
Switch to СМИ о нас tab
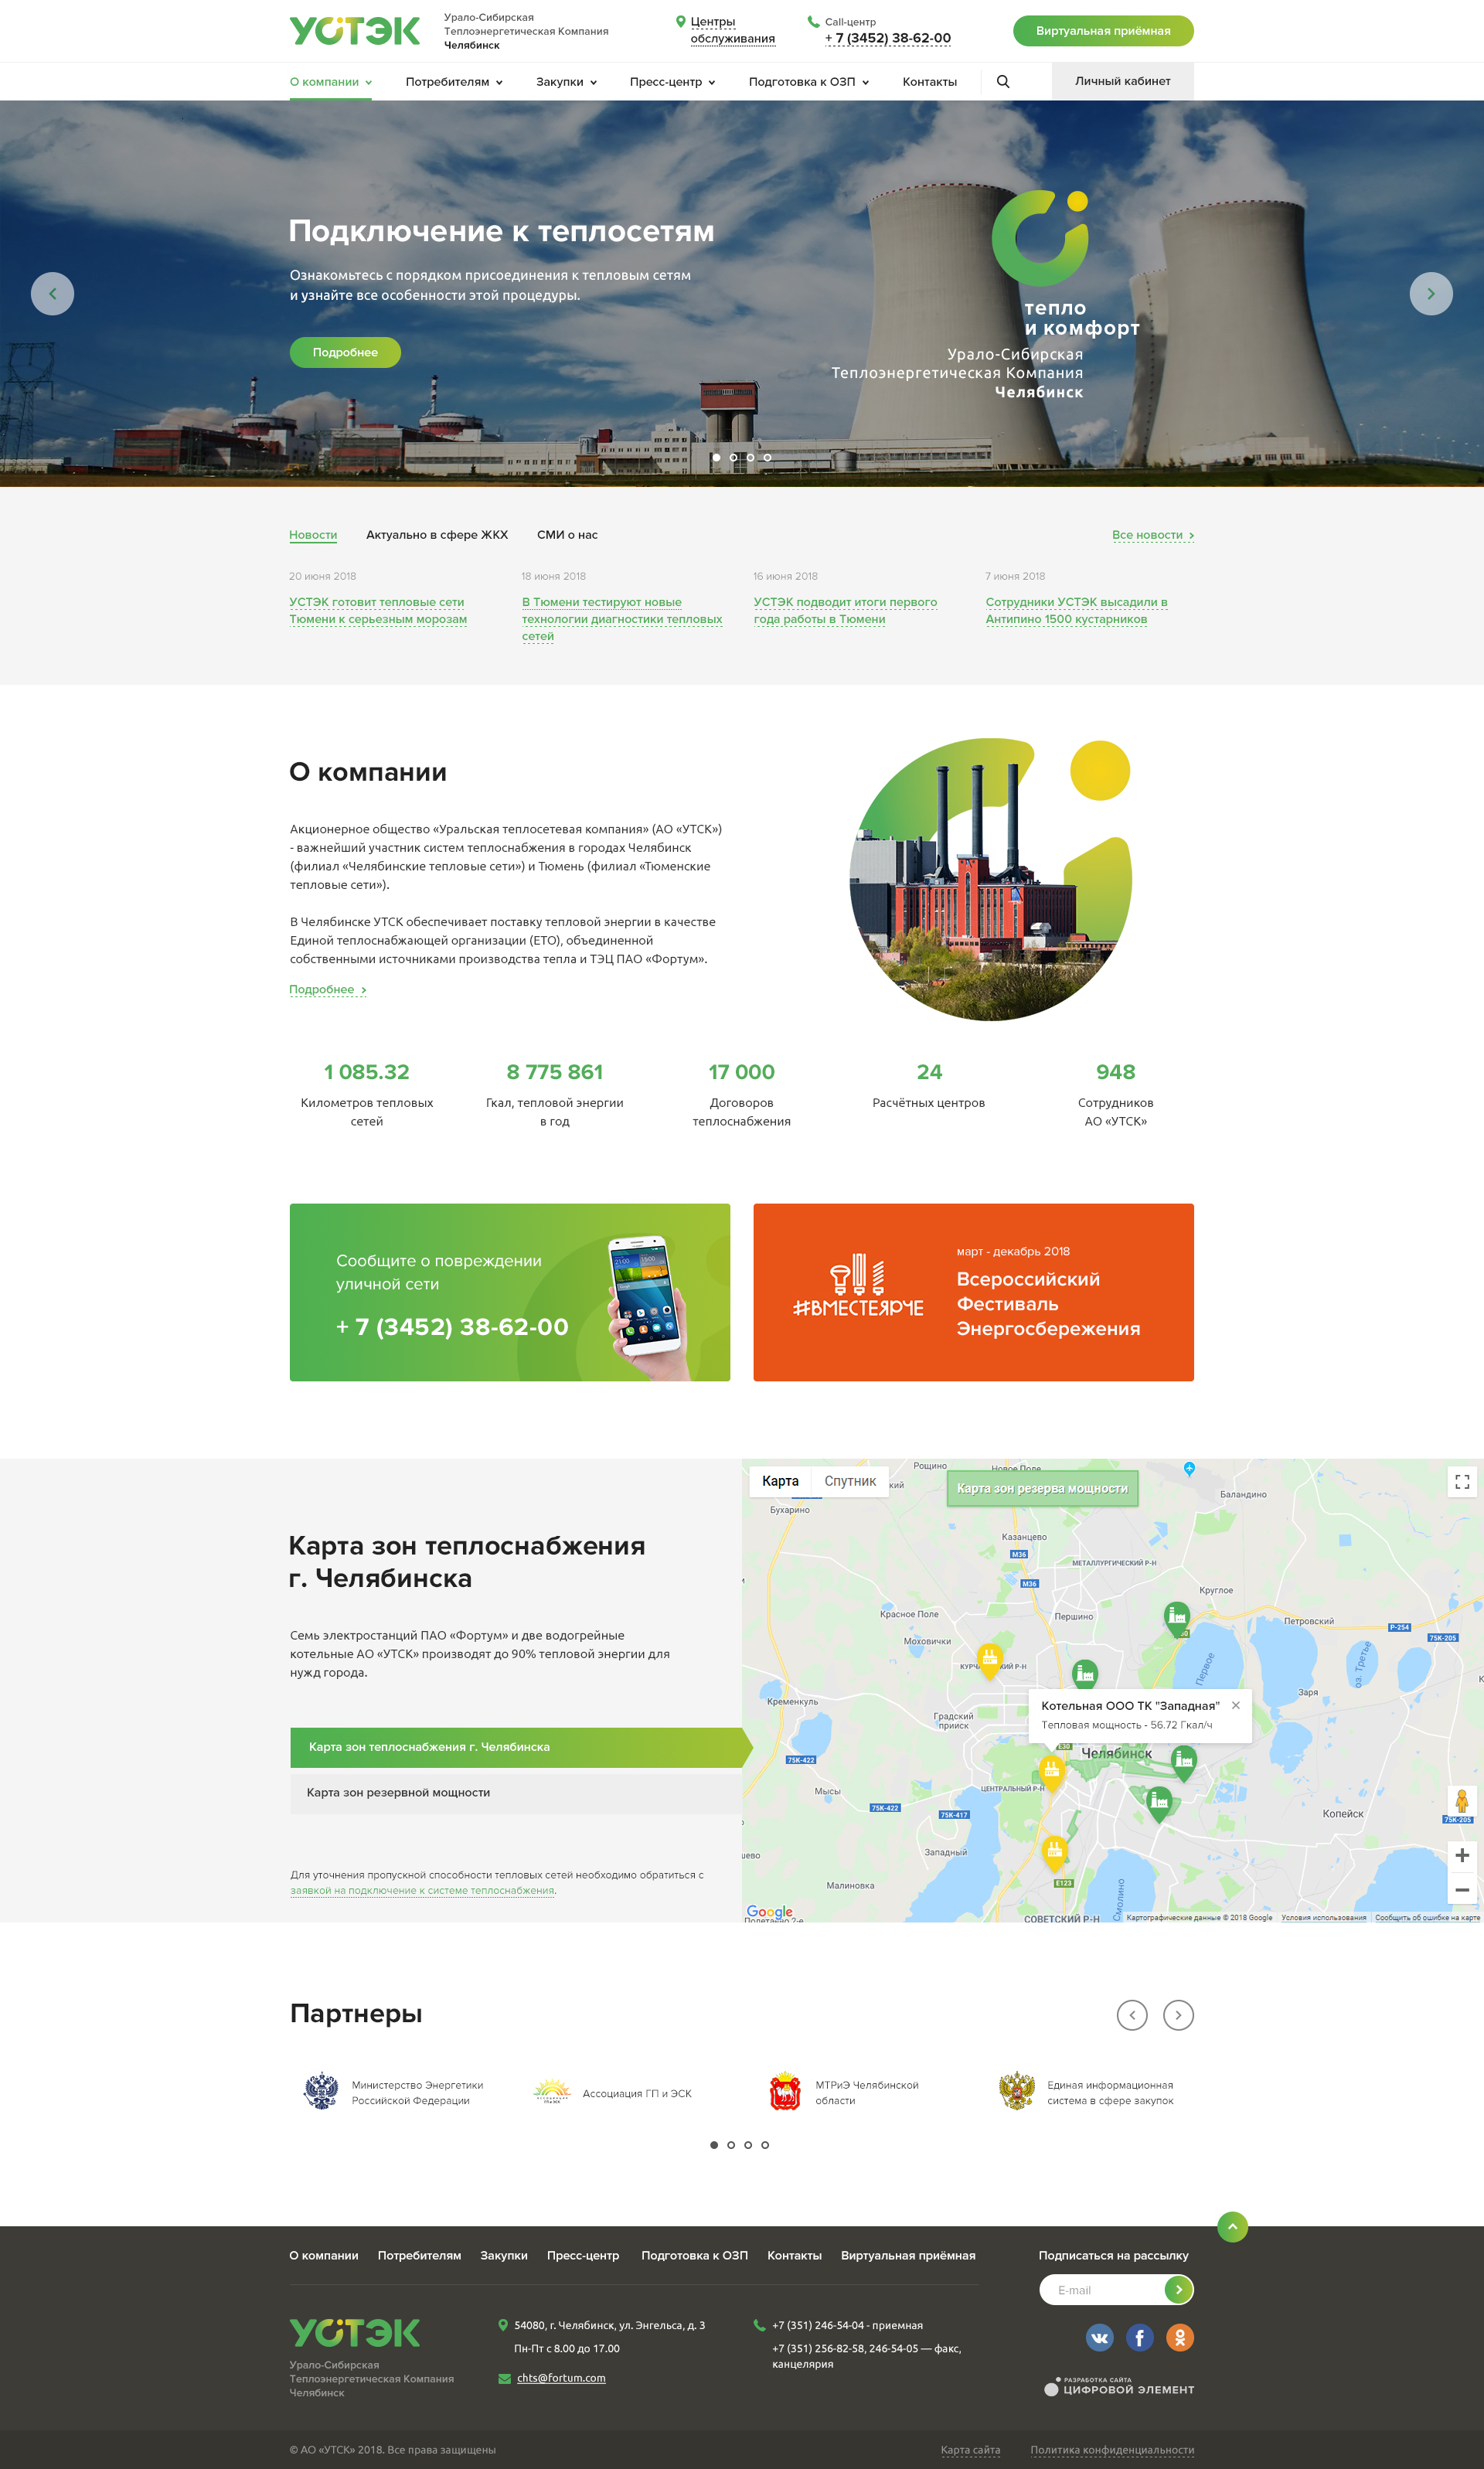[567, 535]
